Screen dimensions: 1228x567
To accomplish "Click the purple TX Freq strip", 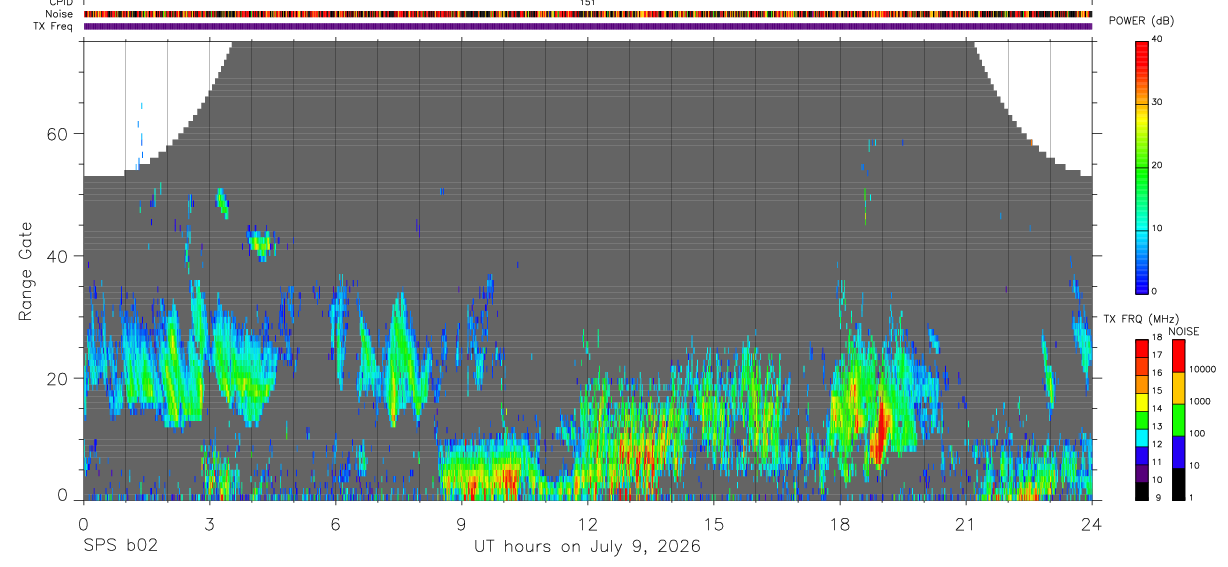I will pyautogui.click(x=588, y=26).
